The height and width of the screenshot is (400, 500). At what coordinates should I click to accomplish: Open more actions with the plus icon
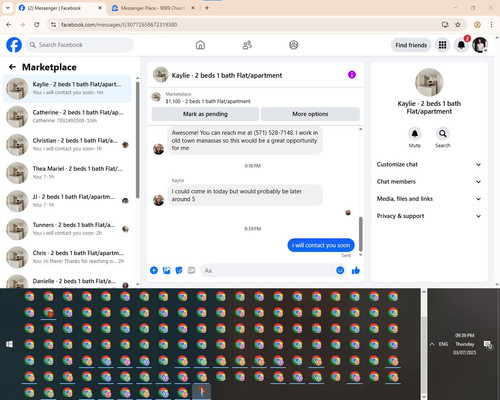click(154, 270)
